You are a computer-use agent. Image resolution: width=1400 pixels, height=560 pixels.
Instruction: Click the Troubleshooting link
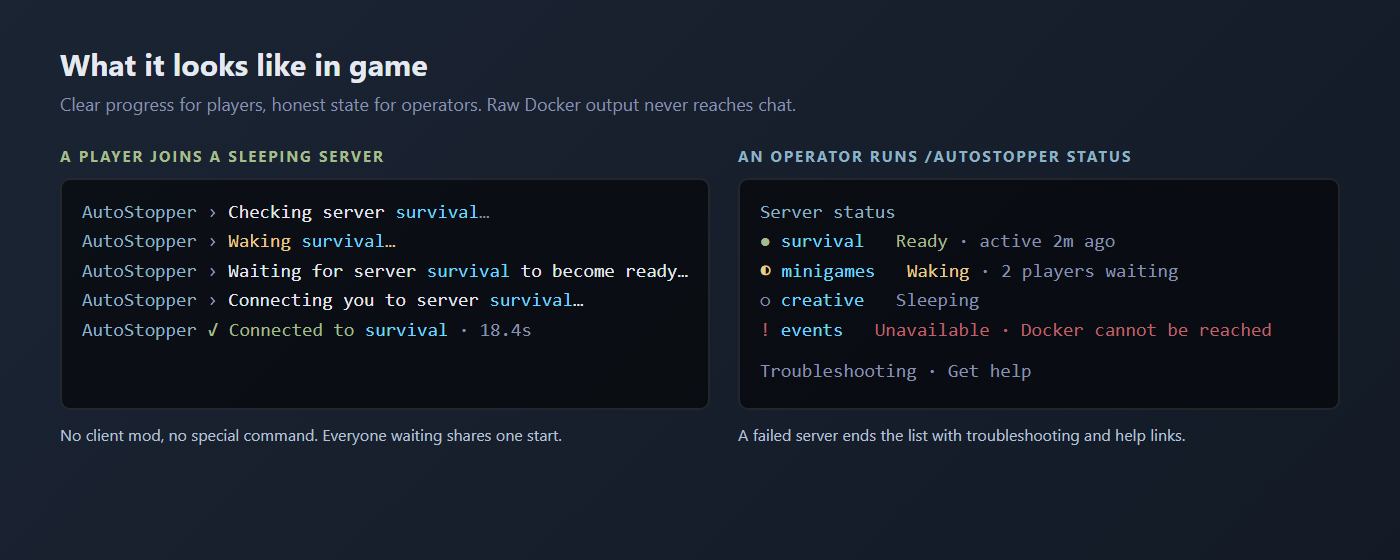(x=838, y=371)
